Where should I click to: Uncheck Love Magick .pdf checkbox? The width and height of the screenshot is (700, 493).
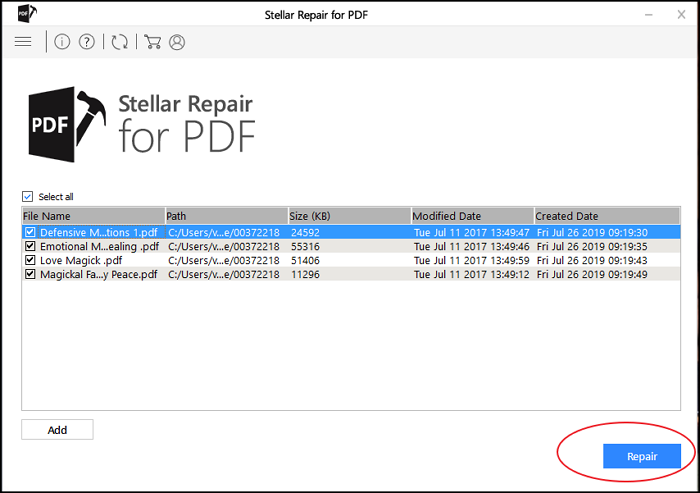pyautogui.click(x=30, y=260)
